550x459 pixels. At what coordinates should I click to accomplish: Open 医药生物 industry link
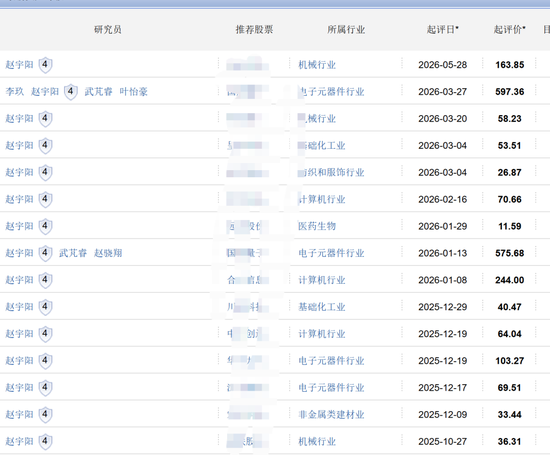click(x=317, y=226)
